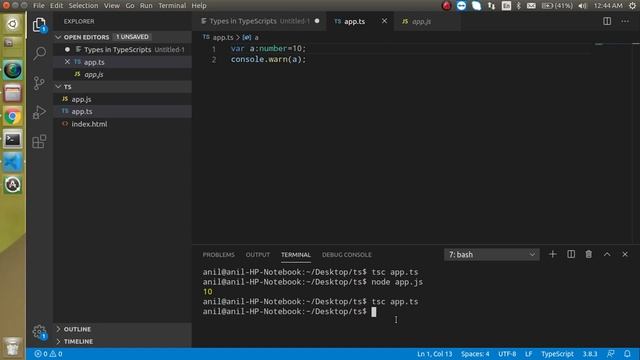This screenshot has height=360, width=640.
Task: Switch to the Output panel tab
Action: point(258,255)
